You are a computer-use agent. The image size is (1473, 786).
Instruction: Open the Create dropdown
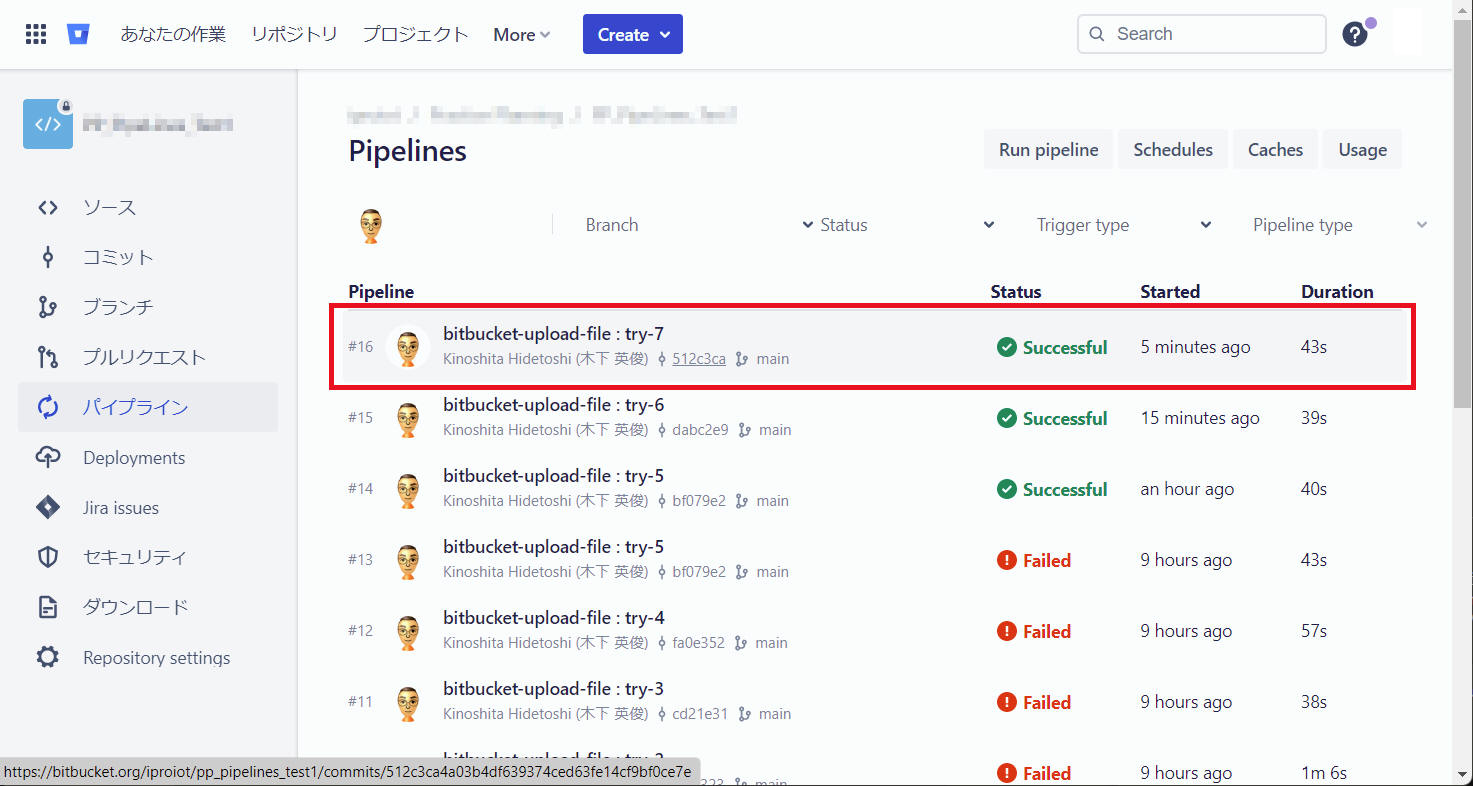coord(633,34)
